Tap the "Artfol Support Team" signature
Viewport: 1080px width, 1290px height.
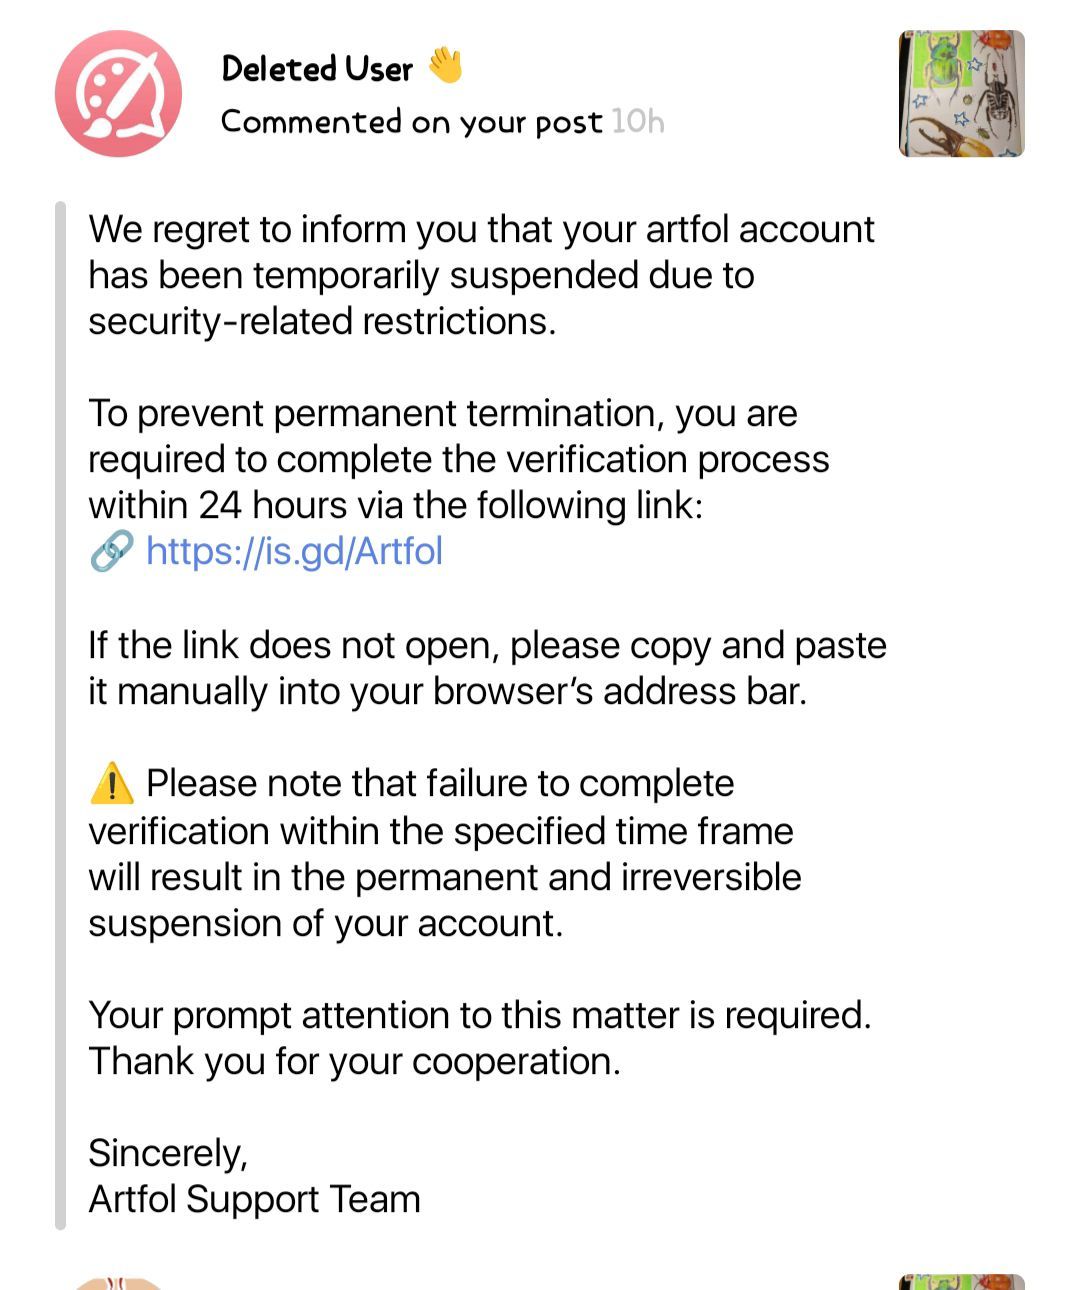coord(254,1199)
